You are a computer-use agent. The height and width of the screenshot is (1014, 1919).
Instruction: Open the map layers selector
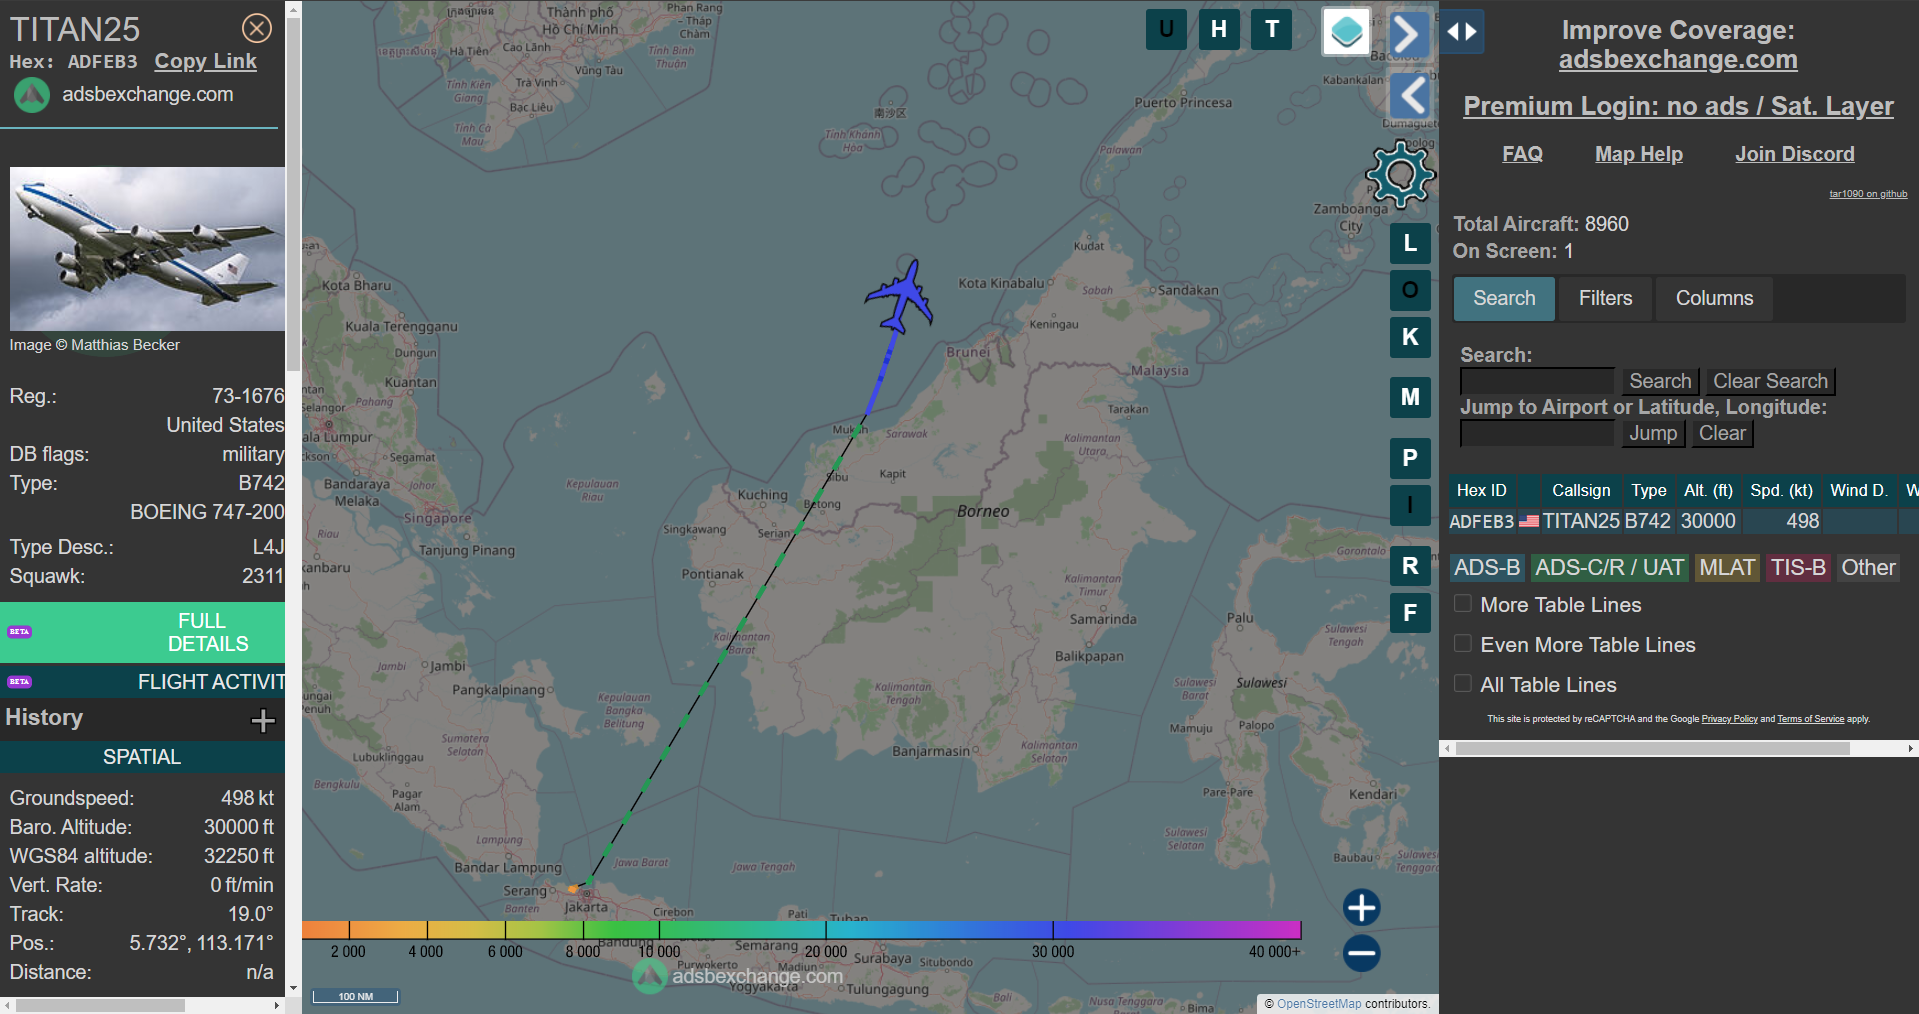(1346, 31)
